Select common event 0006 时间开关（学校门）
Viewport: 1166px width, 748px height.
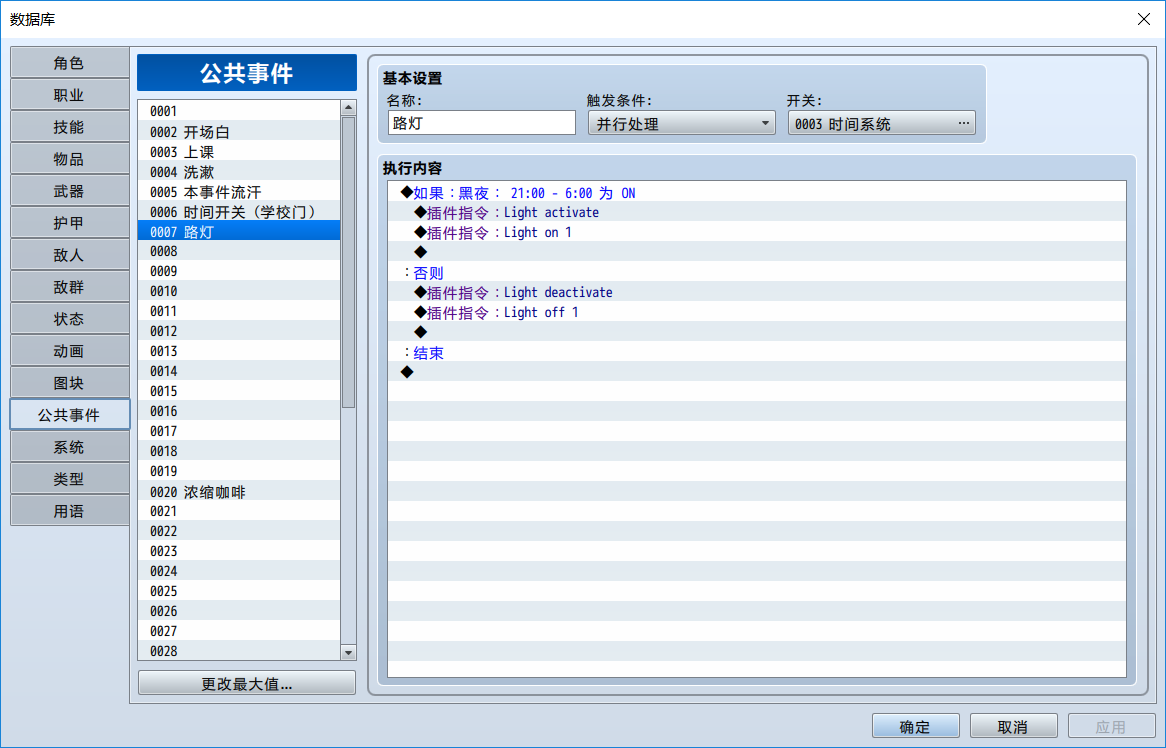[239, 212]
